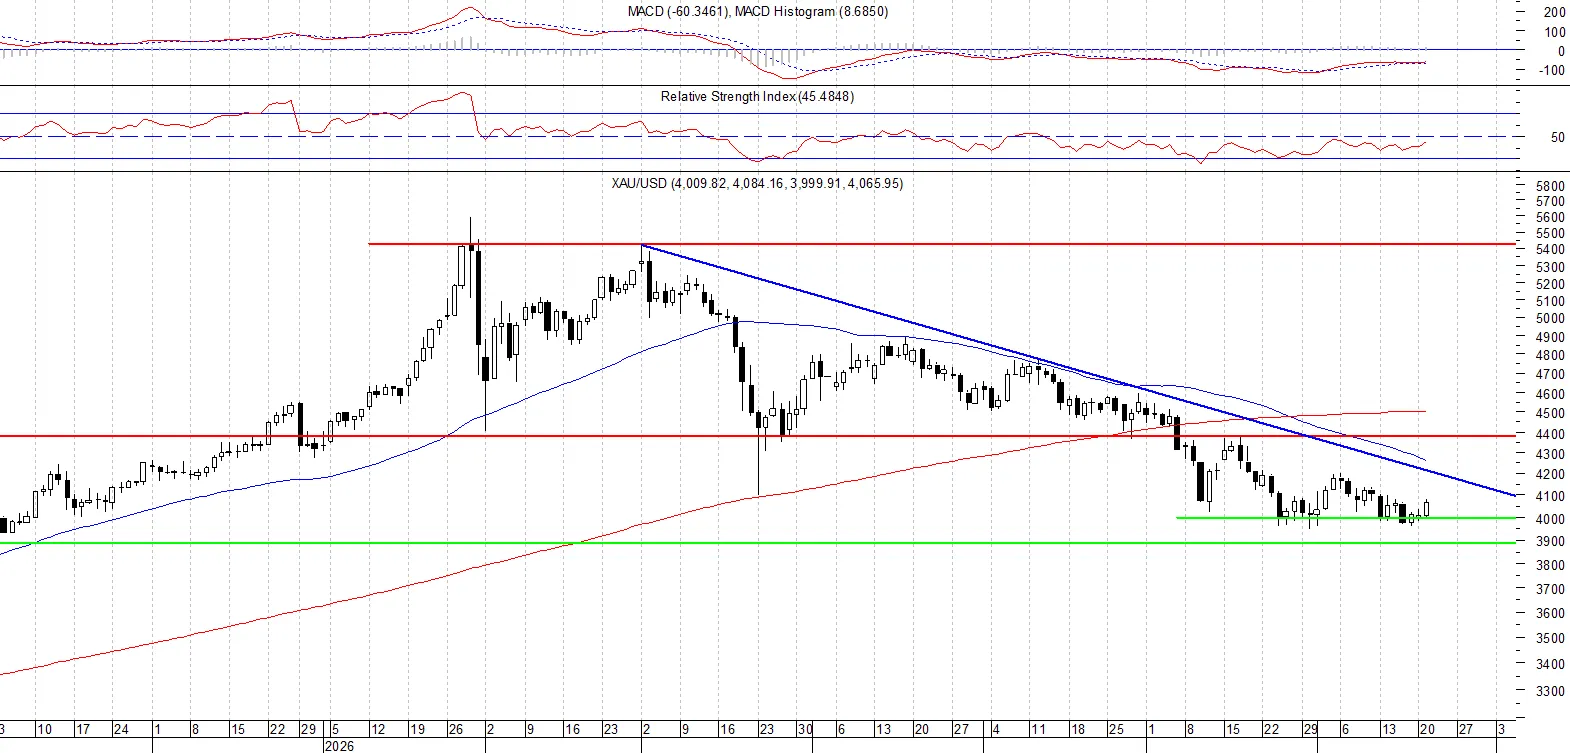Image resolution: width=1570 pixels, height=753 pixels.
Task: Select the red horizontal line at 4400
Action: [x=757, y=436]
